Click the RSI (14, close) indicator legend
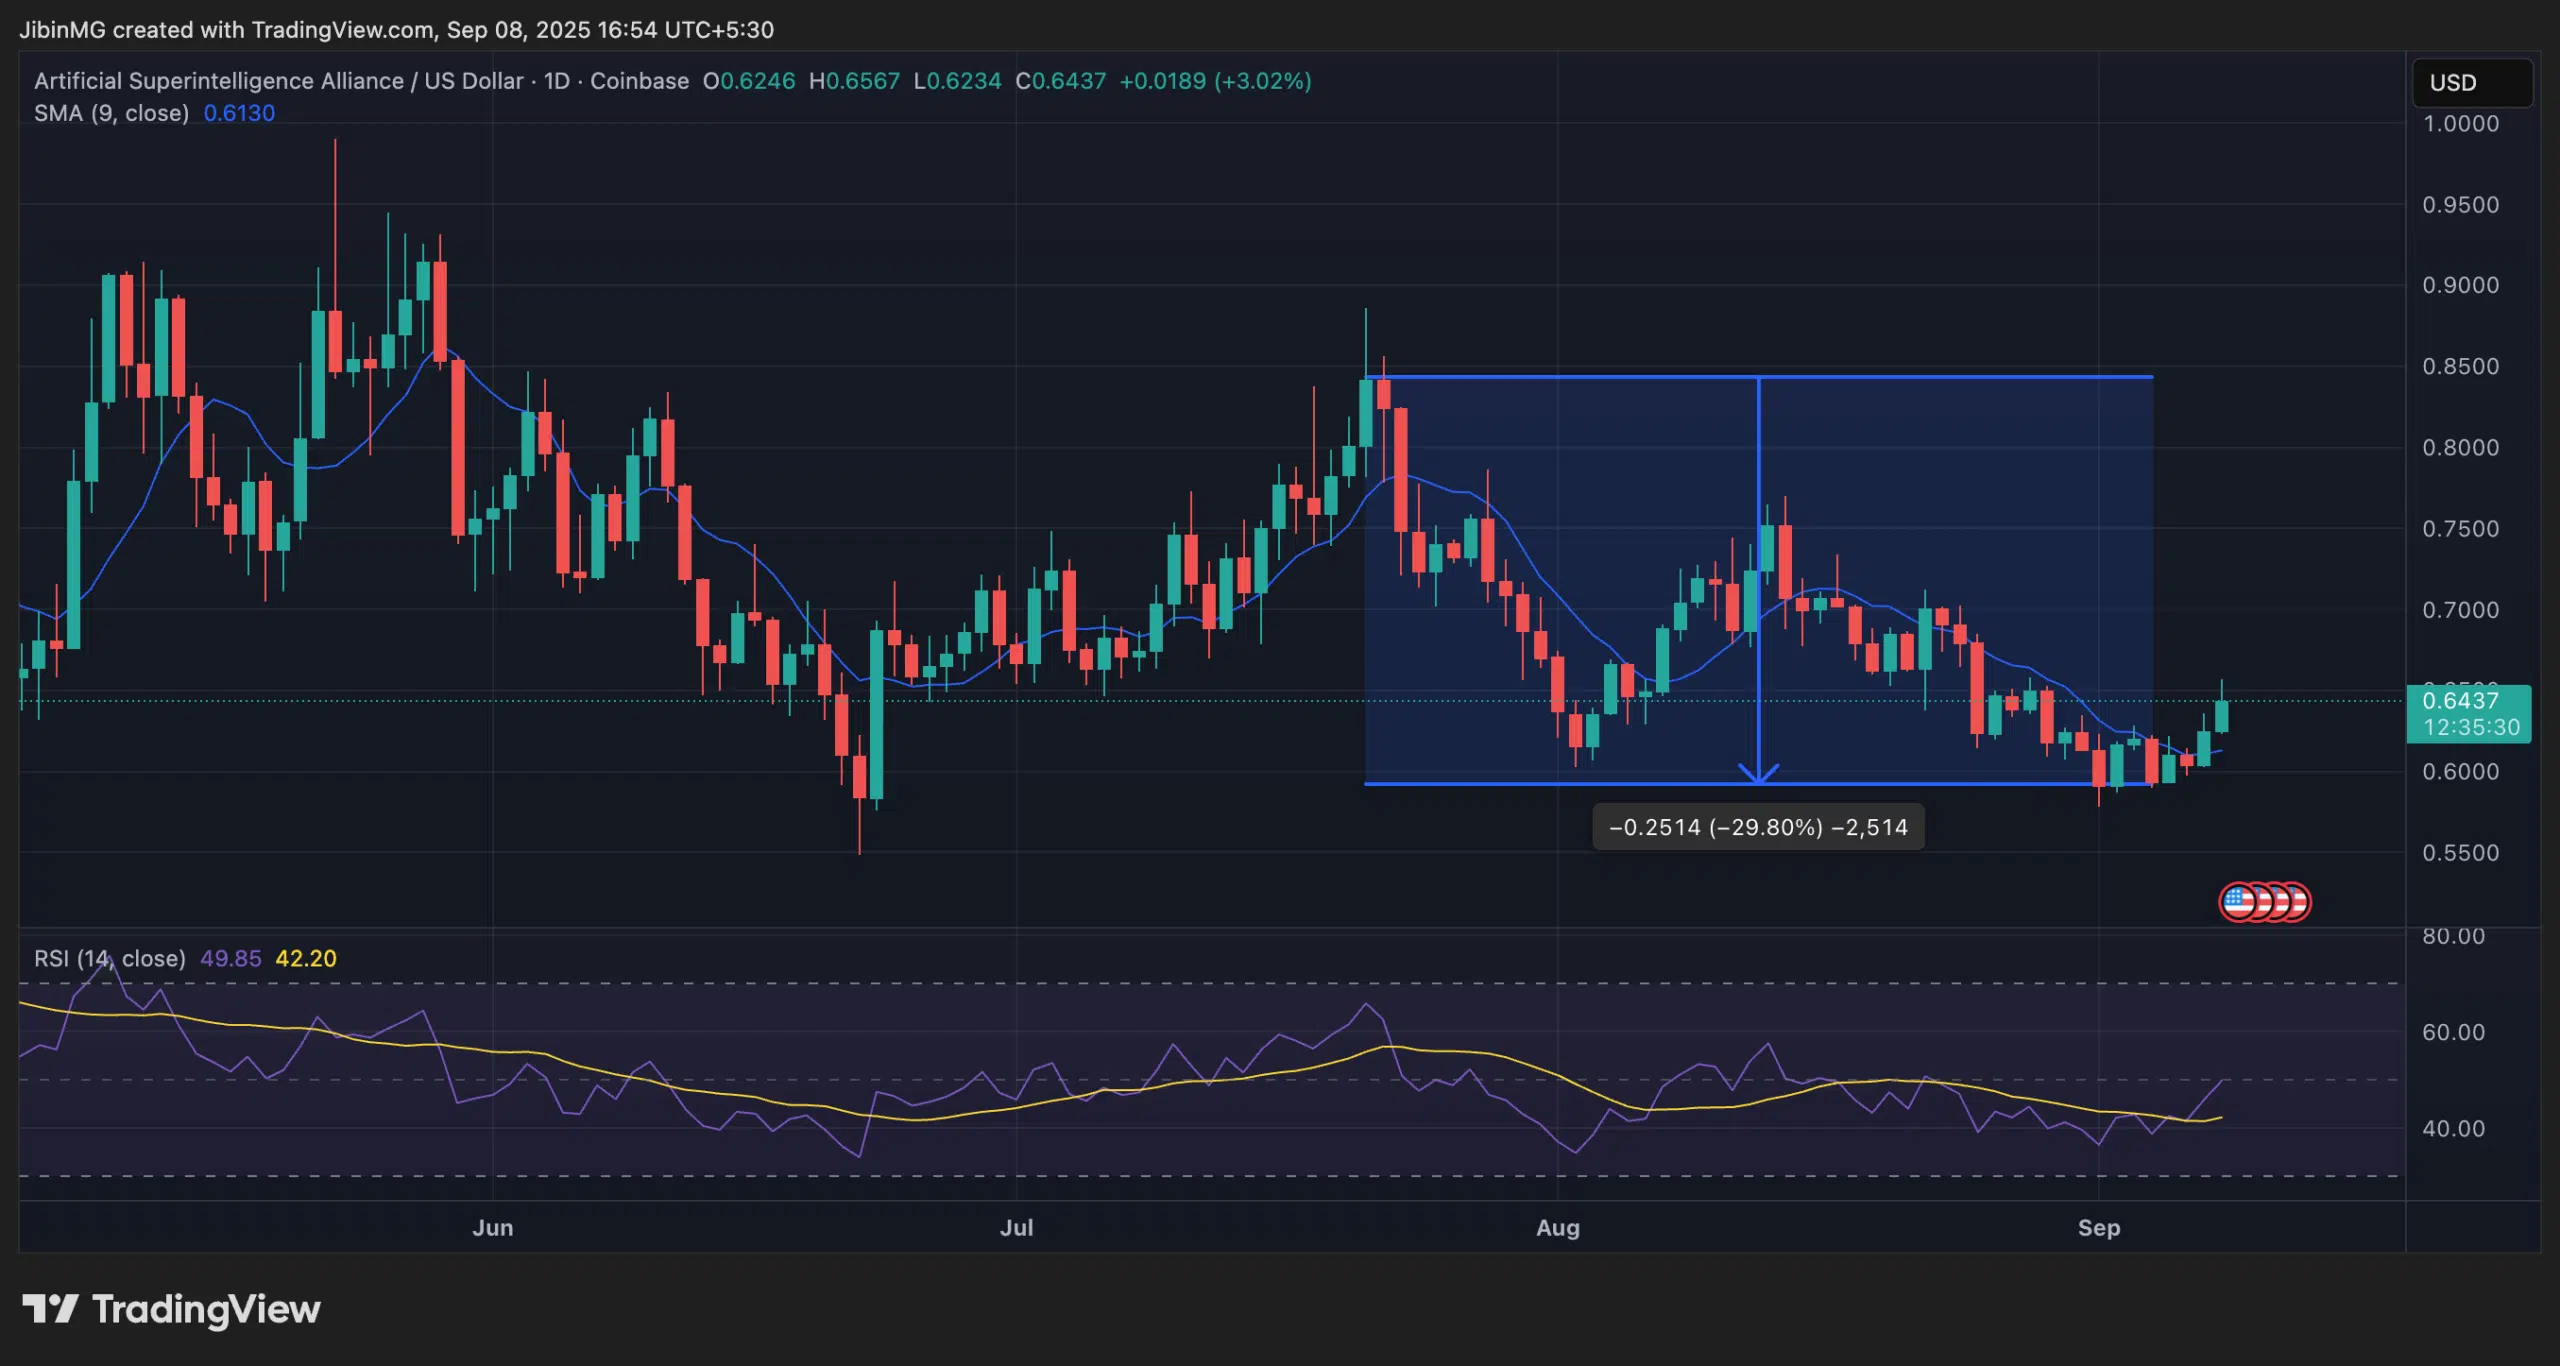 pyautogui.click(x=110, y=959)
